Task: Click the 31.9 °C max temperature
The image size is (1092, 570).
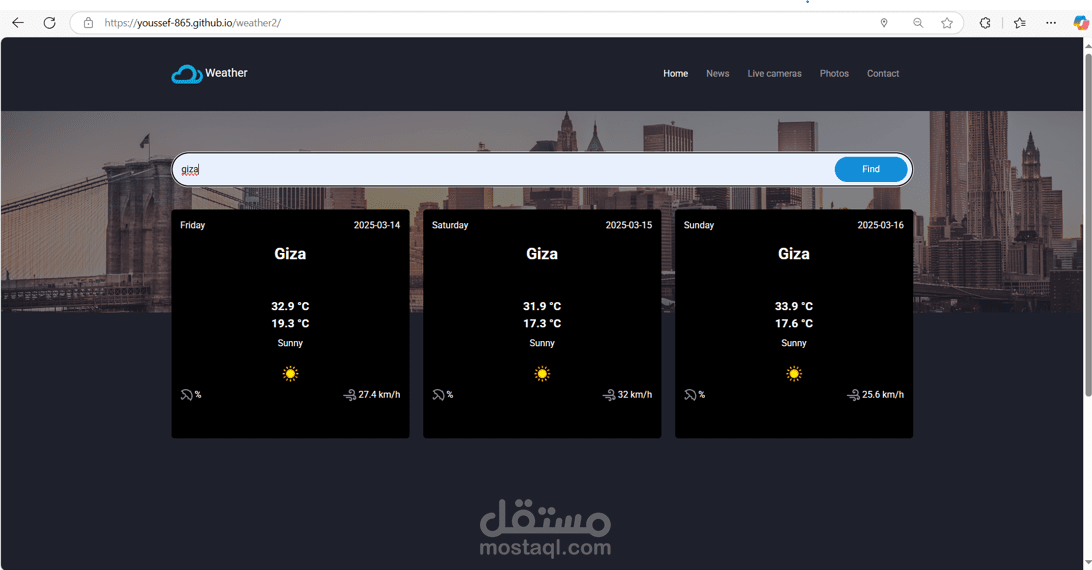Action: (x=542, y=307)
